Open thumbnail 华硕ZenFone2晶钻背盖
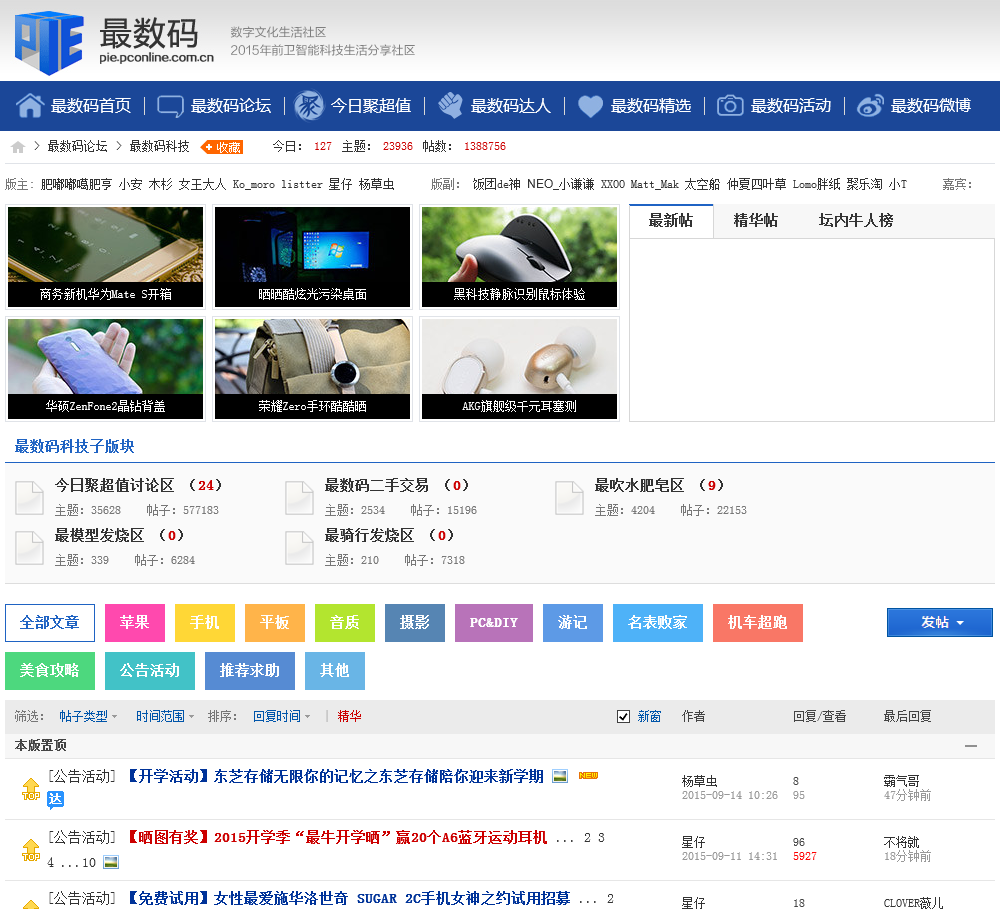The height and width of the screenshot is (909, 1000). point(105,369)
